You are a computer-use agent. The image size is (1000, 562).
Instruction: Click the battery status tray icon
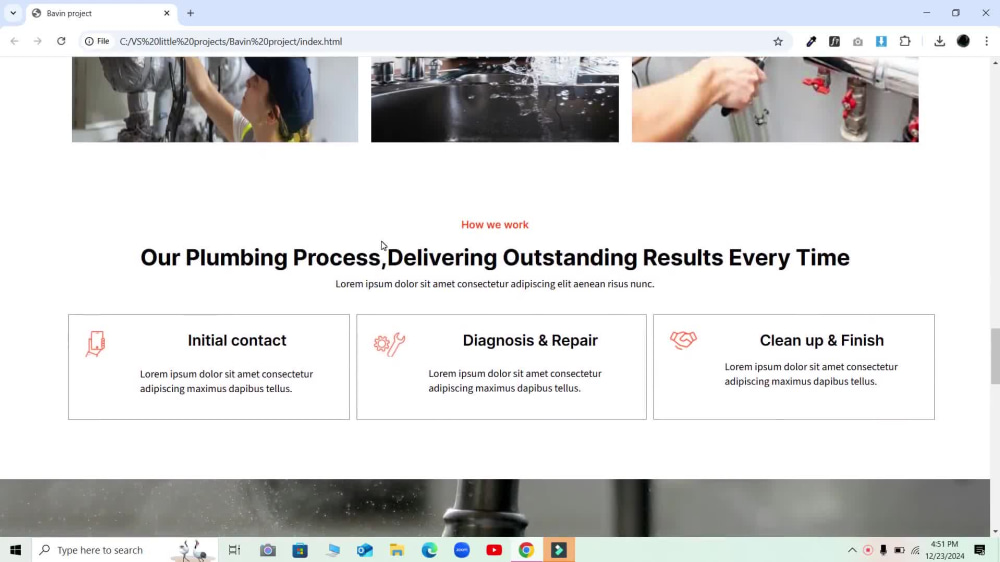click(899, 550)
